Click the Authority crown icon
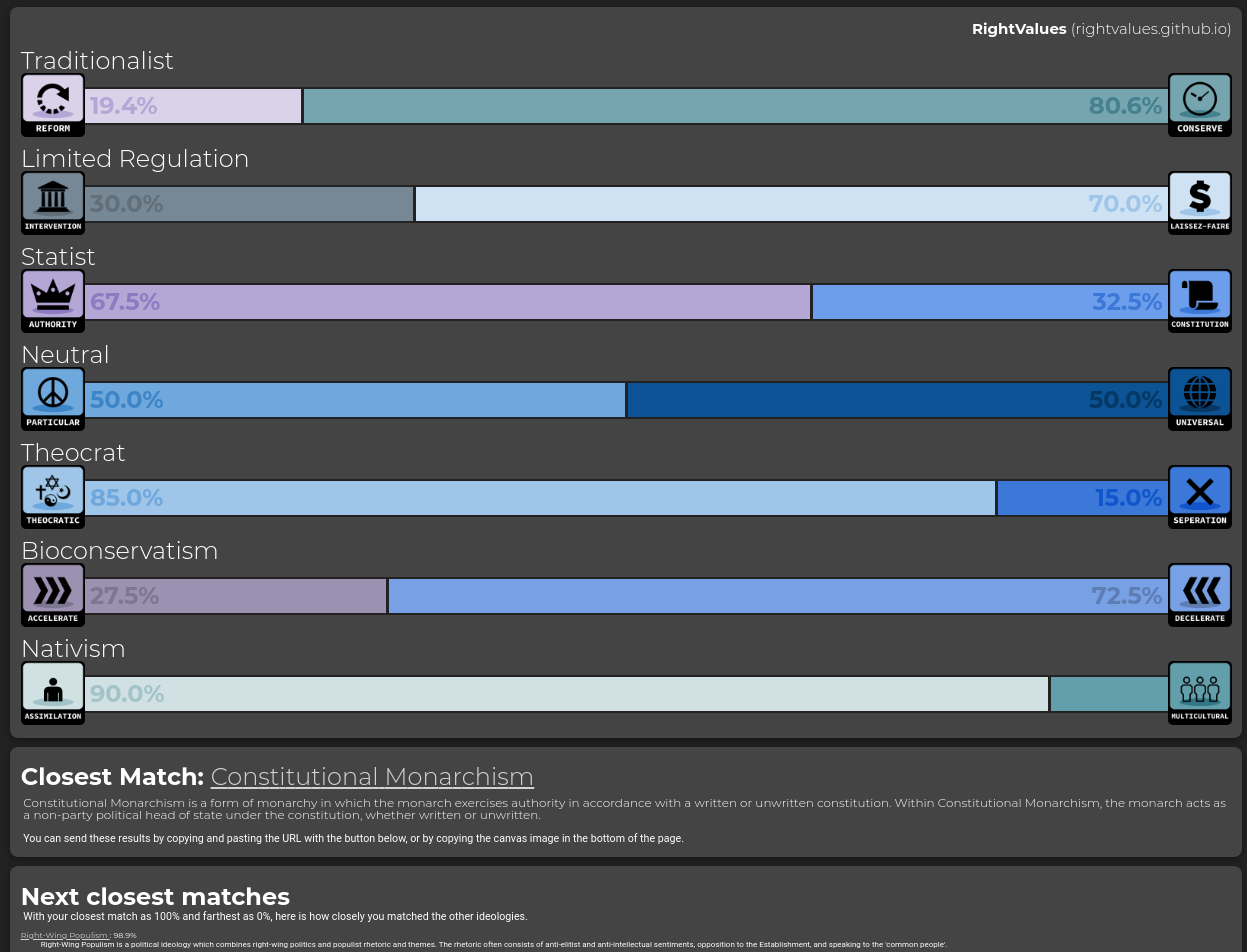The width and height of the screenshot is (1247, 952). pos(52,295)
